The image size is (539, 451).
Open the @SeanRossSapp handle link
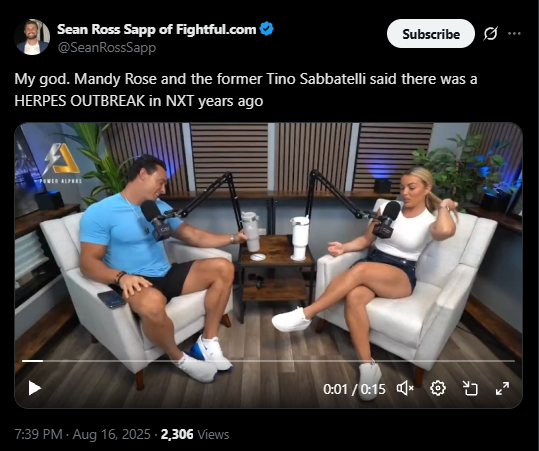107,47
